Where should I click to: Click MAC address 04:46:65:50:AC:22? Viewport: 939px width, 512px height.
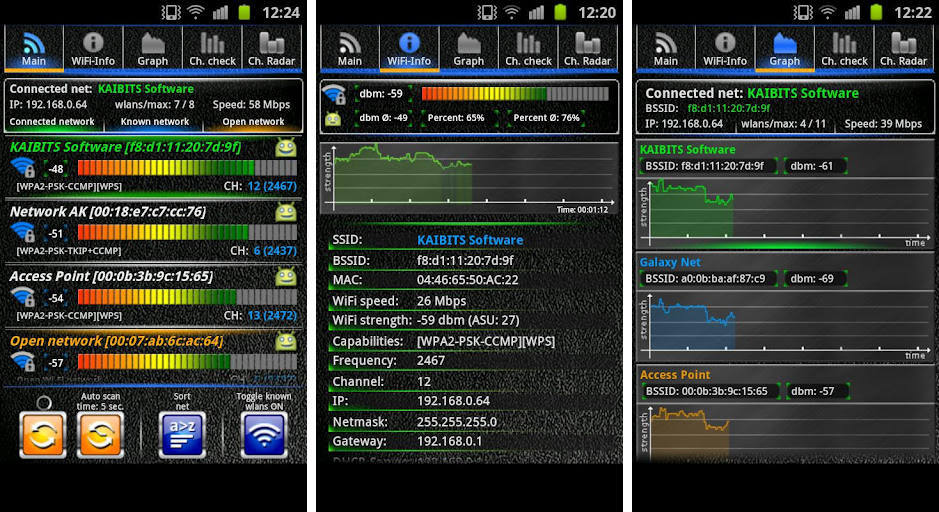tap(468, 280)
